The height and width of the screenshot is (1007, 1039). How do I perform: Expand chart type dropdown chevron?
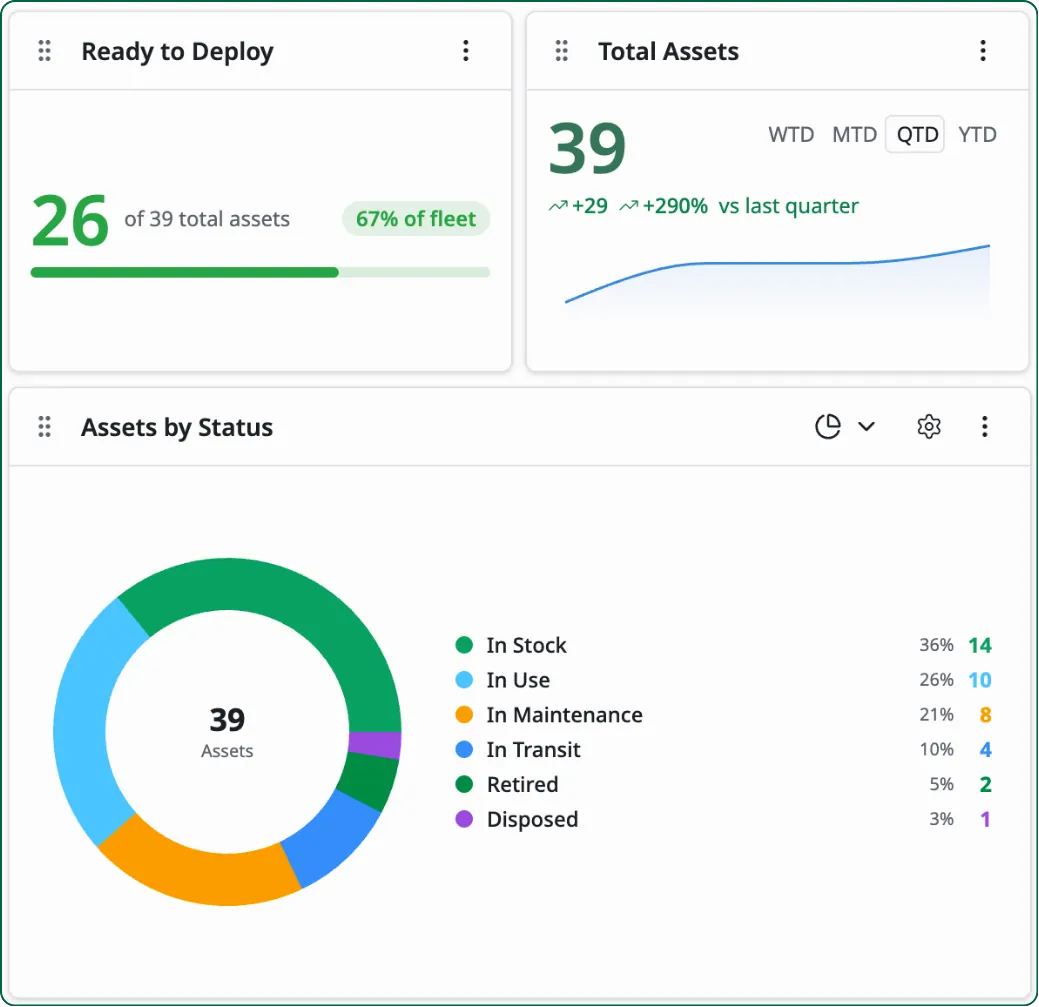pyautogui.click(x=866, y=427)
